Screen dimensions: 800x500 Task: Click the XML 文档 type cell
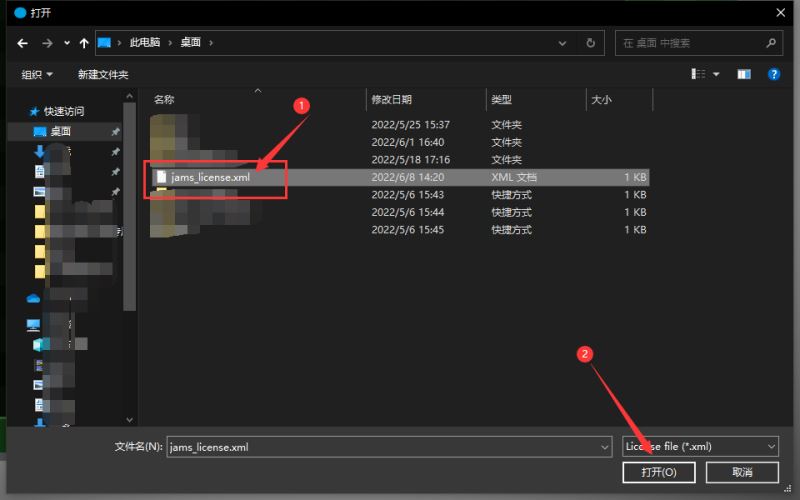click(514, 178)
